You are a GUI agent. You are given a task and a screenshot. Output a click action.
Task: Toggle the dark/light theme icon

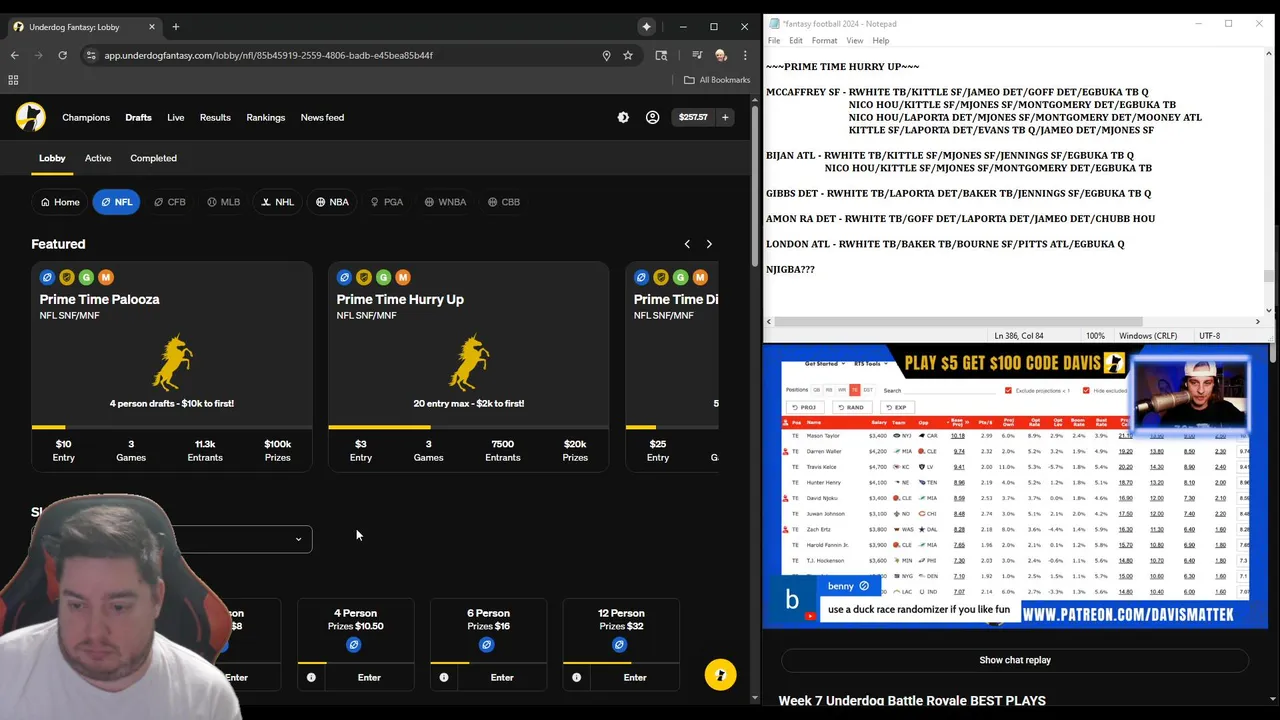click(x=623, y=117)
